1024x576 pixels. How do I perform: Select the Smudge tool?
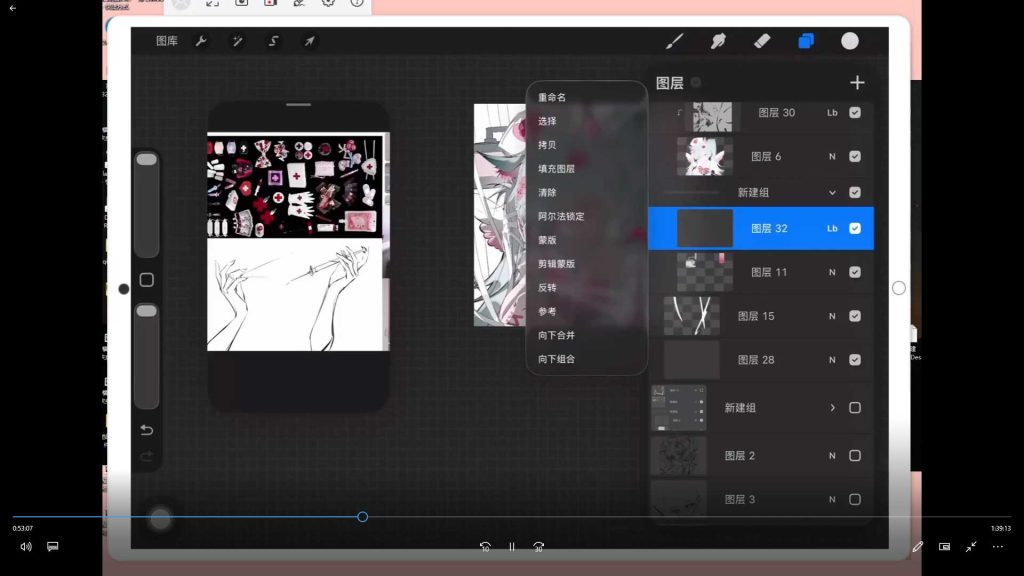click(x=718, y=41)
